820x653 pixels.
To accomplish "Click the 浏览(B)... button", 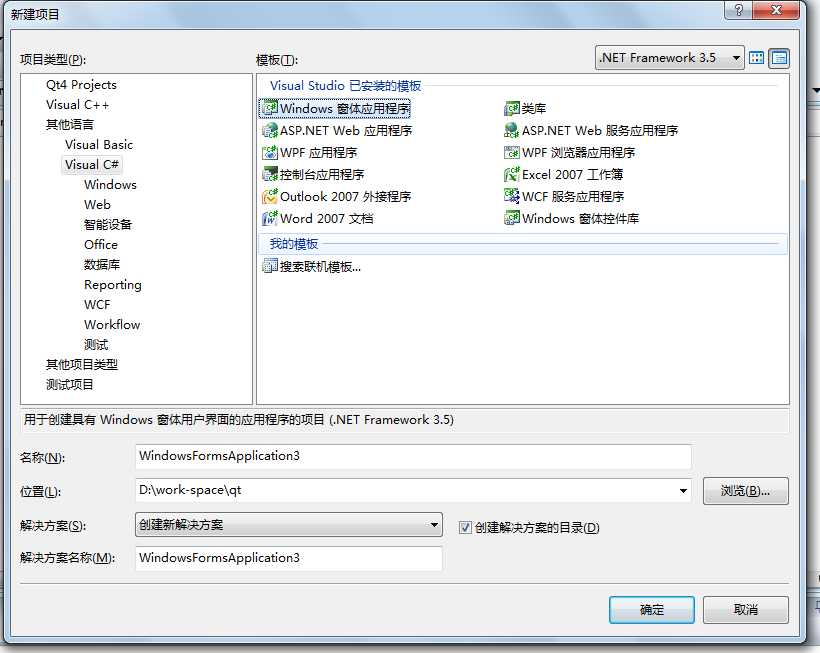I will (746, 490).
